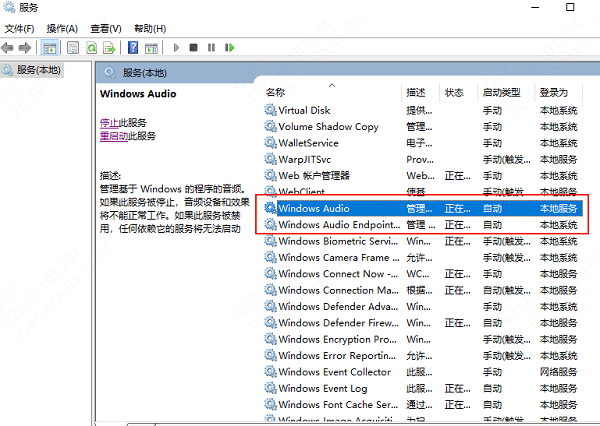Click gear icon of Windows Font Cache Service
Viewport: 600px width, 426px height.
271,405
